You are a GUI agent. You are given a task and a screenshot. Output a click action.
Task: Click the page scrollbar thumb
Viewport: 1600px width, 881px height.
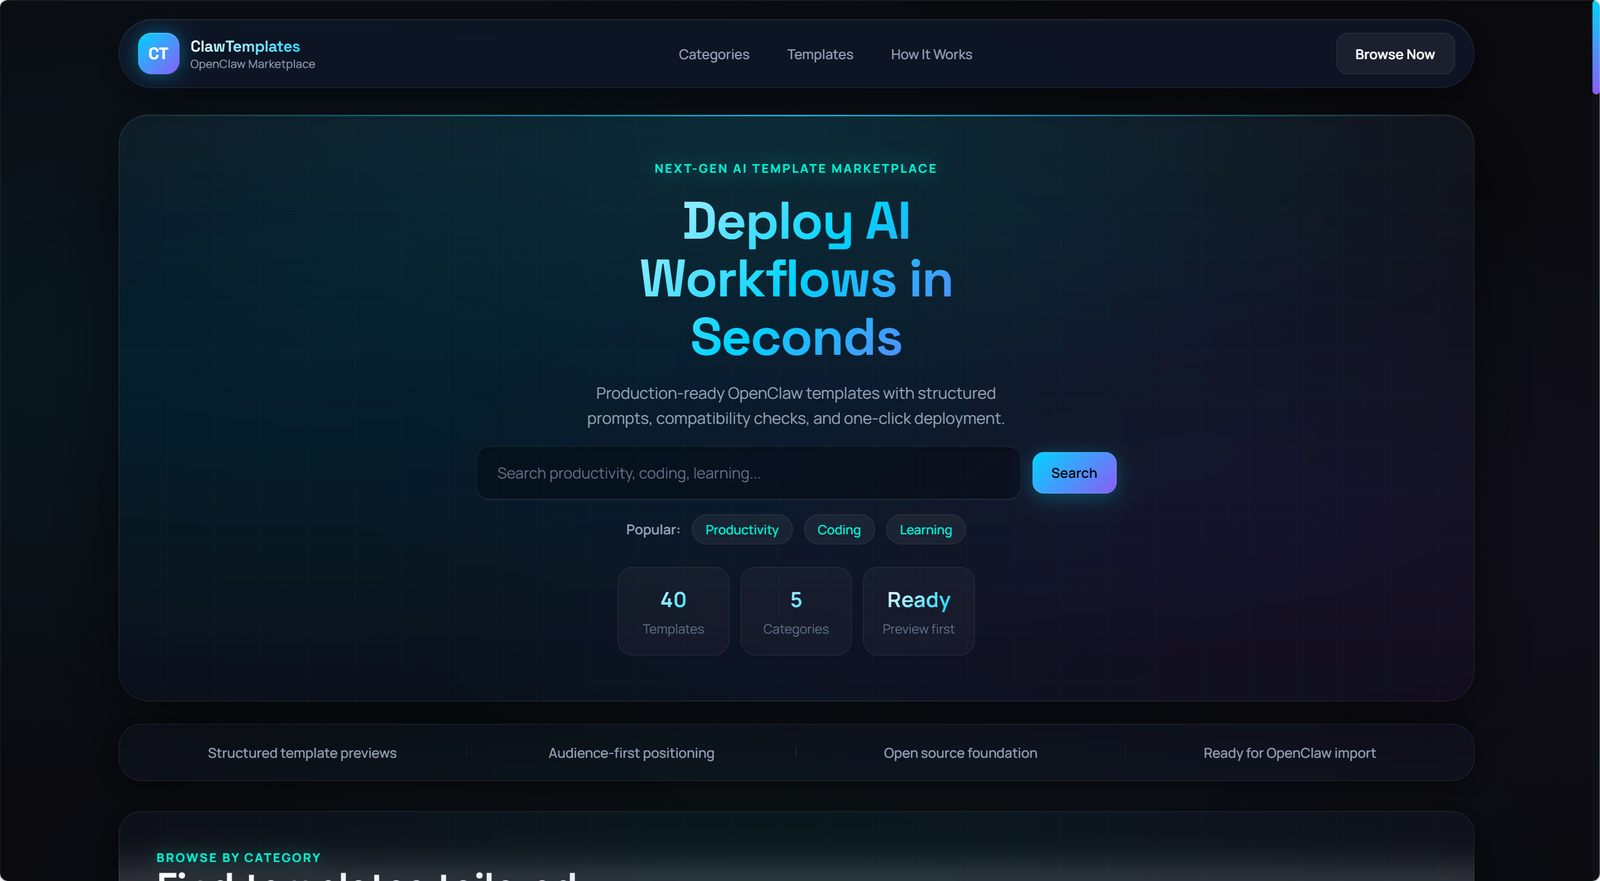tap(1595, 47)
